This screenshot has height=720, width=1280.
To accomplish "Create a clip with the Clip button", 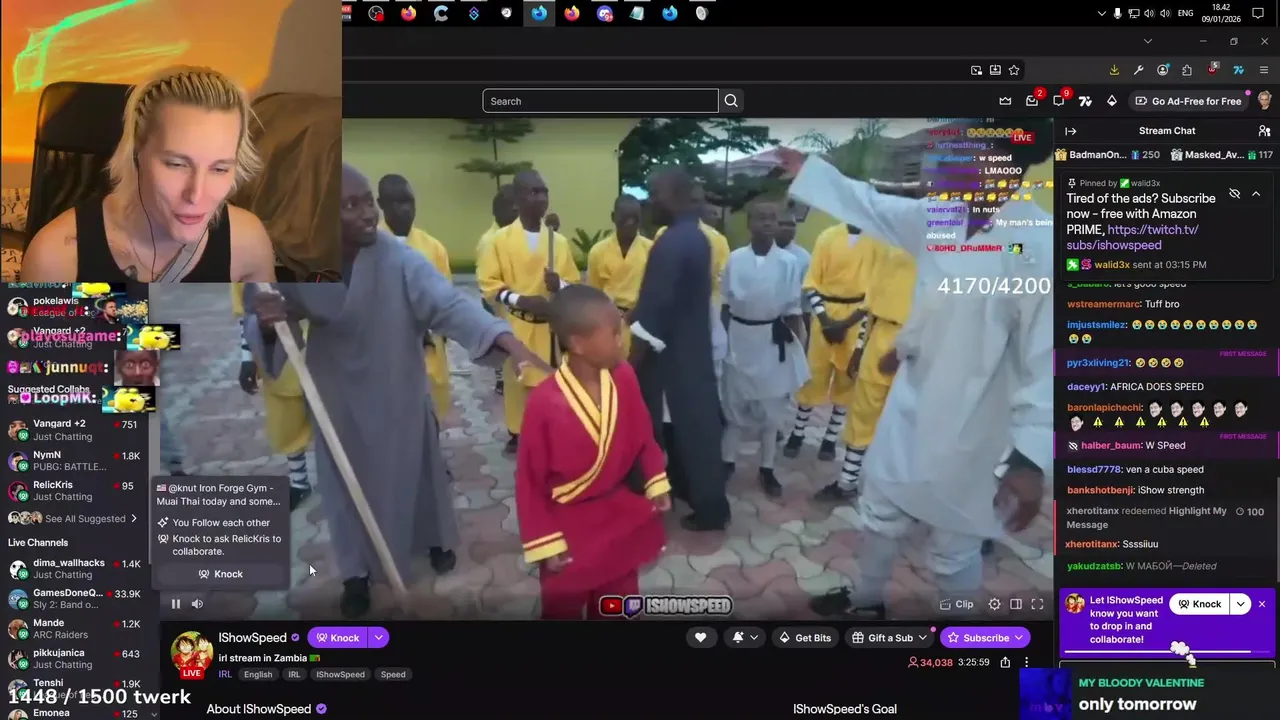I will pyautogui.click(x=957, y=604).
